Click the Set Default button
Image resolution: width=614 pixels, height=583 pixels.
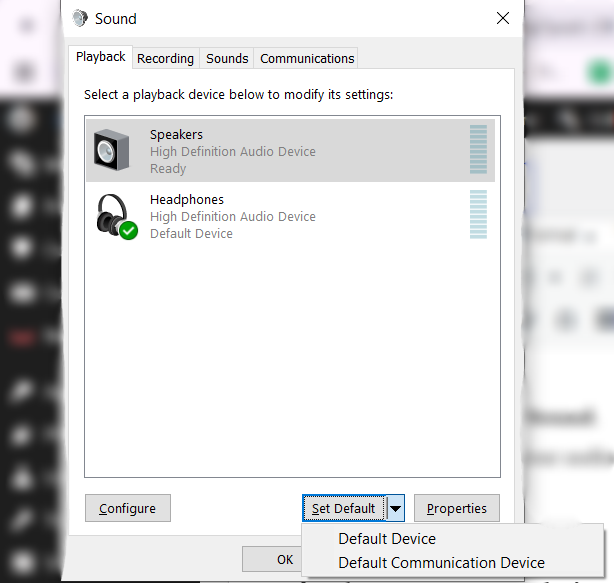pos(344,508)
